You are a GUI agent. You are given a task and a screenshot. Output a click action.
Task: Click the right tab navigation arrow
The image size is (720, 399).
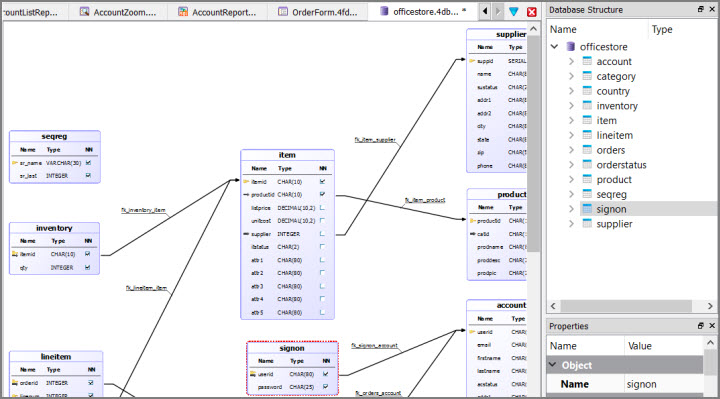[x=498, y=11]
